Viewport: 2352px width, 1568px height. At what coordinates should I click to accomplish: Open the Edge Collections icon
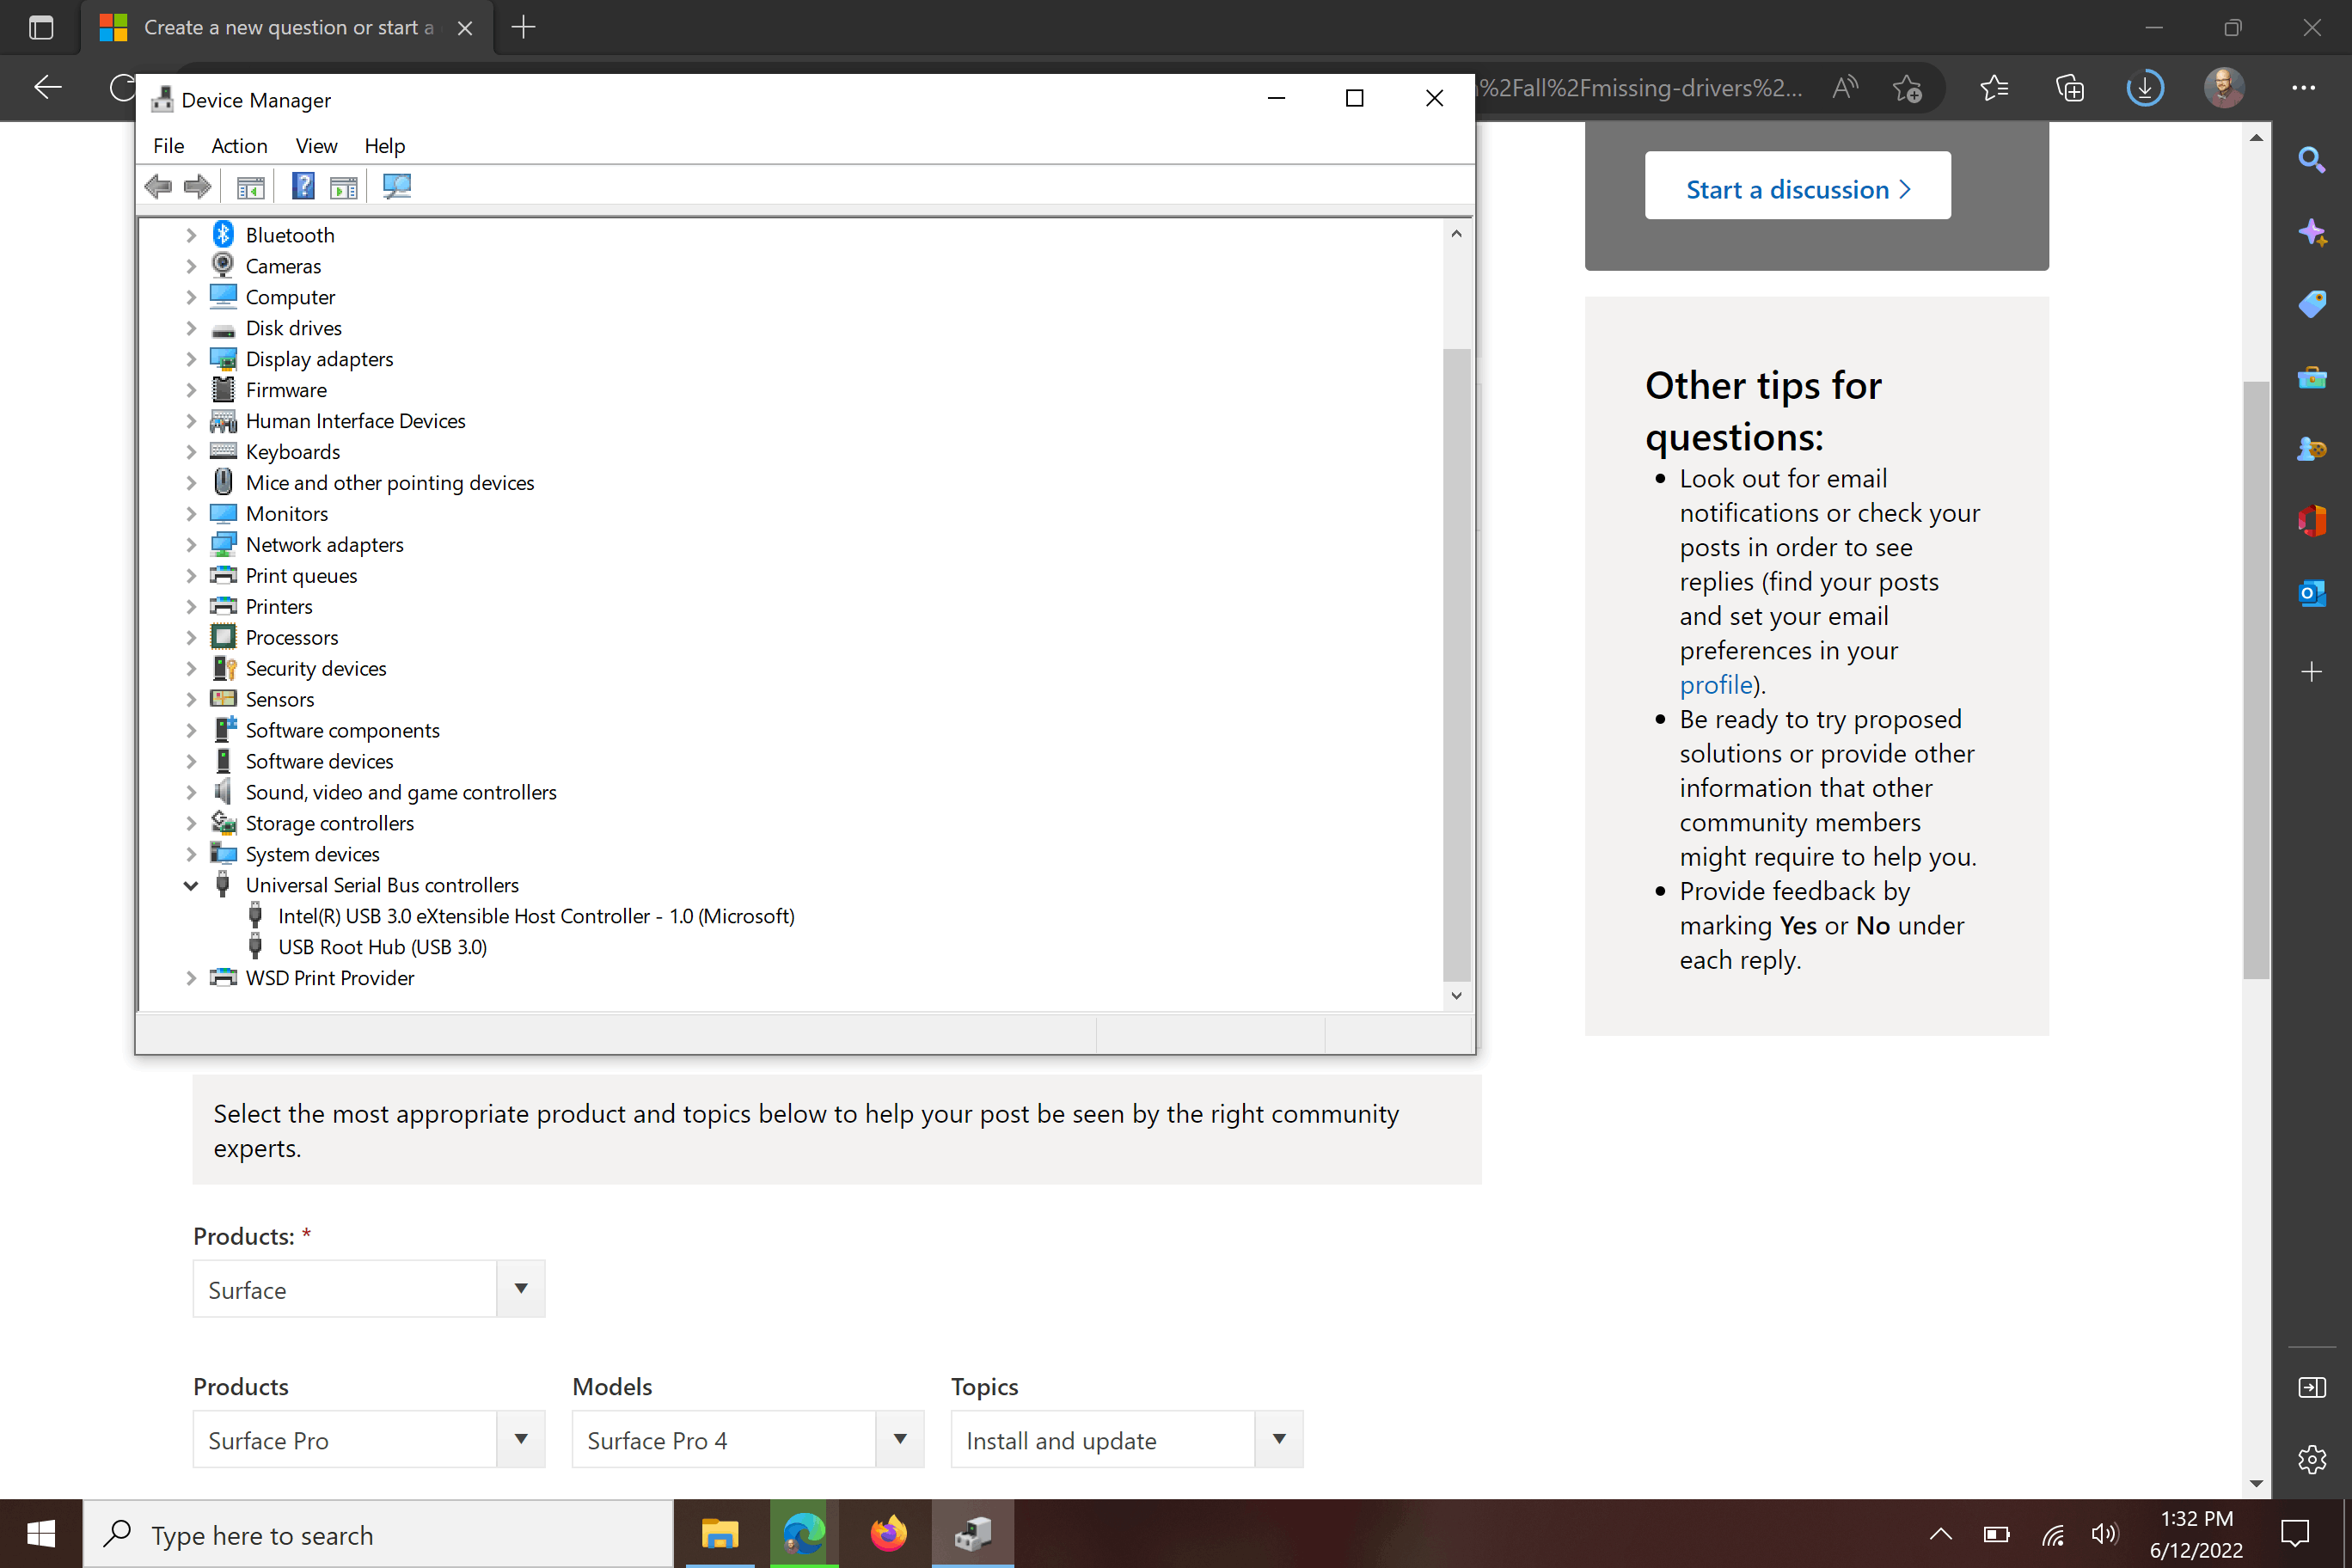(2069, 88)
